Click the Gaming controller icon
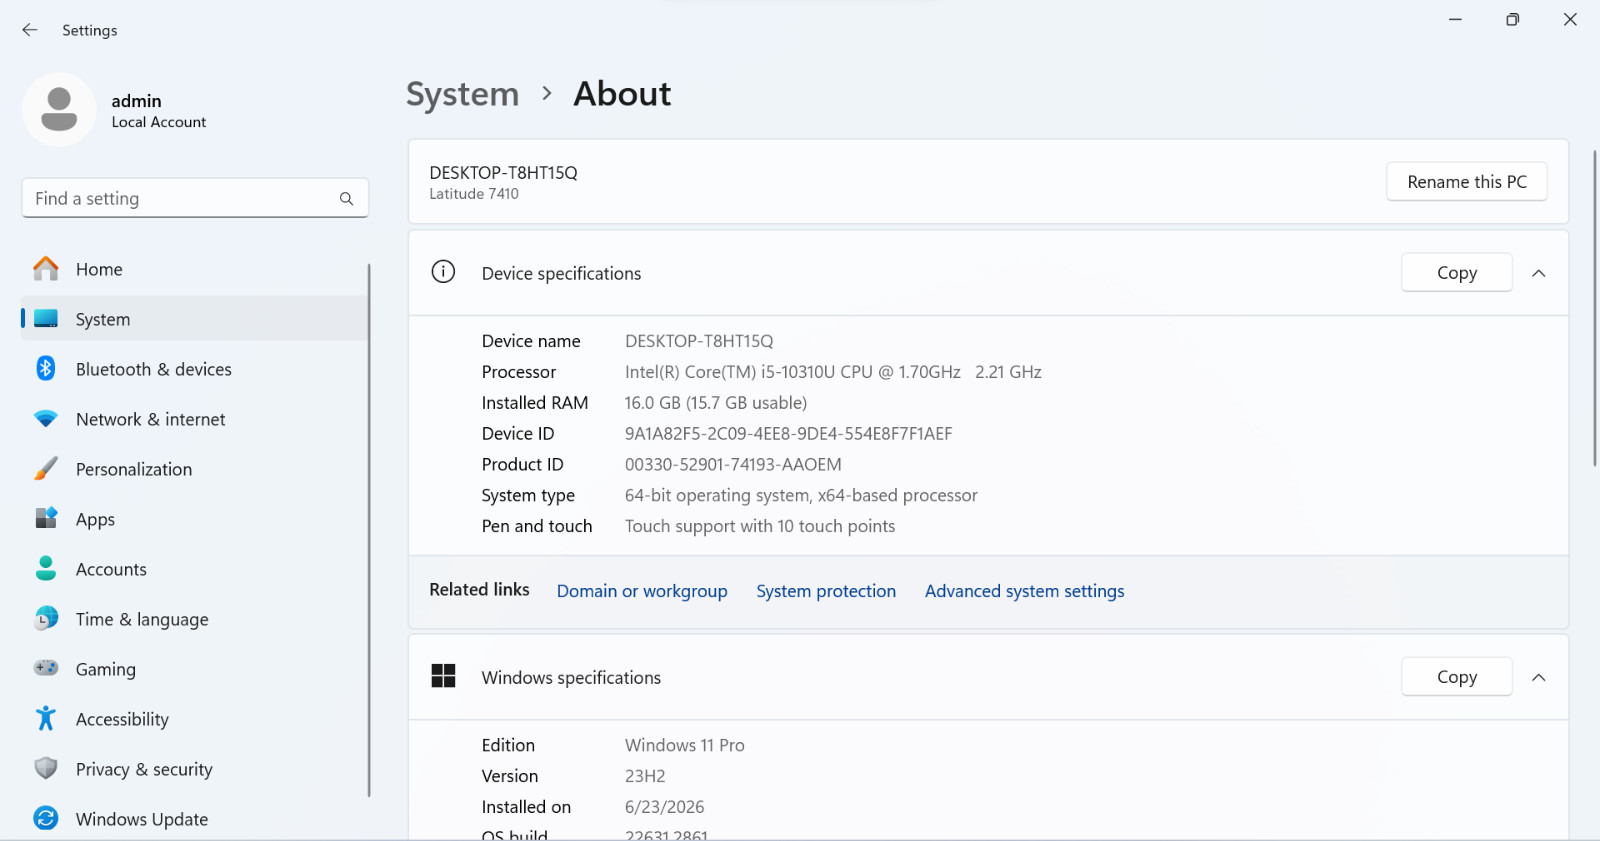1600x841 pixels. tap(46, 668)
